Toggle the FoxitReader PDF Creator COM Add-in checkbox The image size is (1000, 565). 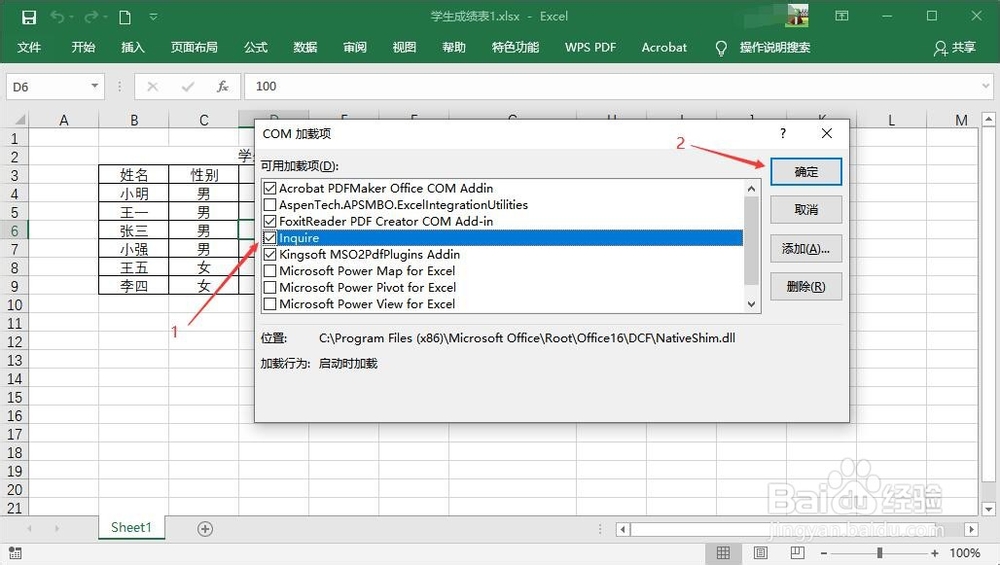pos(270,221)
